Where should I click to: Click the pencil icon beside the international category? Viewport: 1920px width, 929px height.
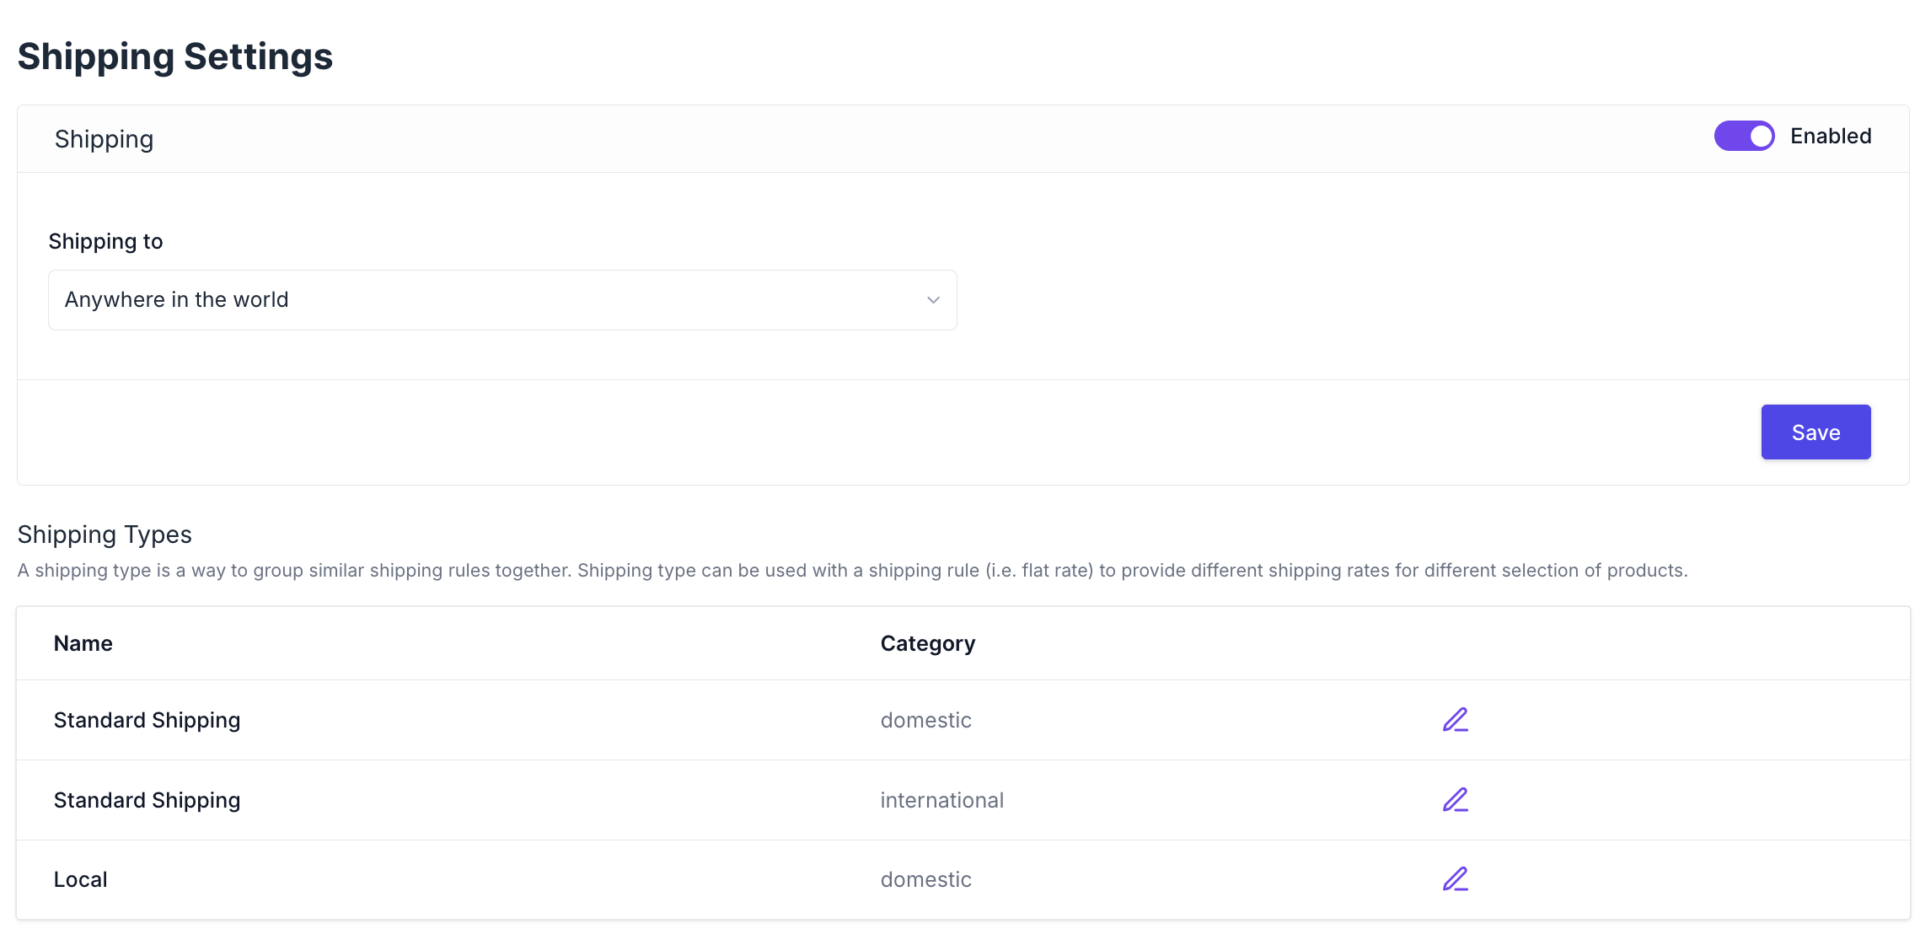[1455, 799]
